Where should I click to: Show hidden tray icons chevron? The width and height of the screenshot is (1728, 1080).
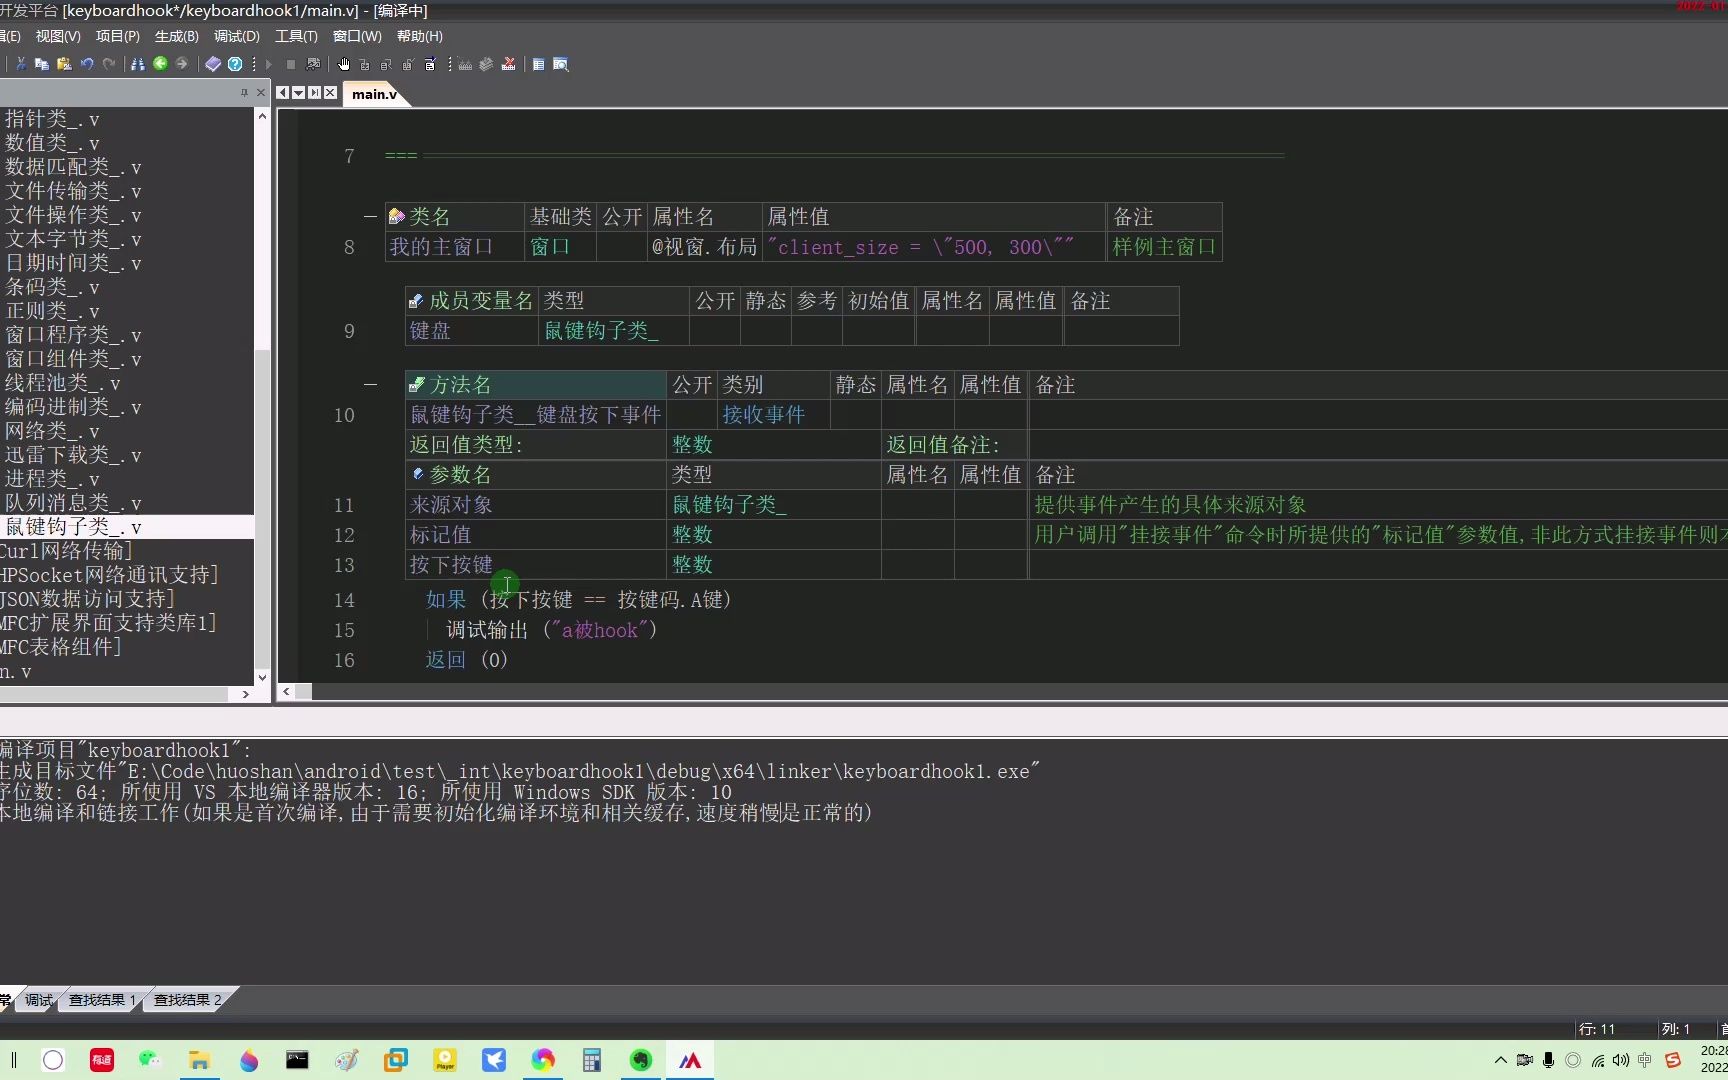1500,1060
